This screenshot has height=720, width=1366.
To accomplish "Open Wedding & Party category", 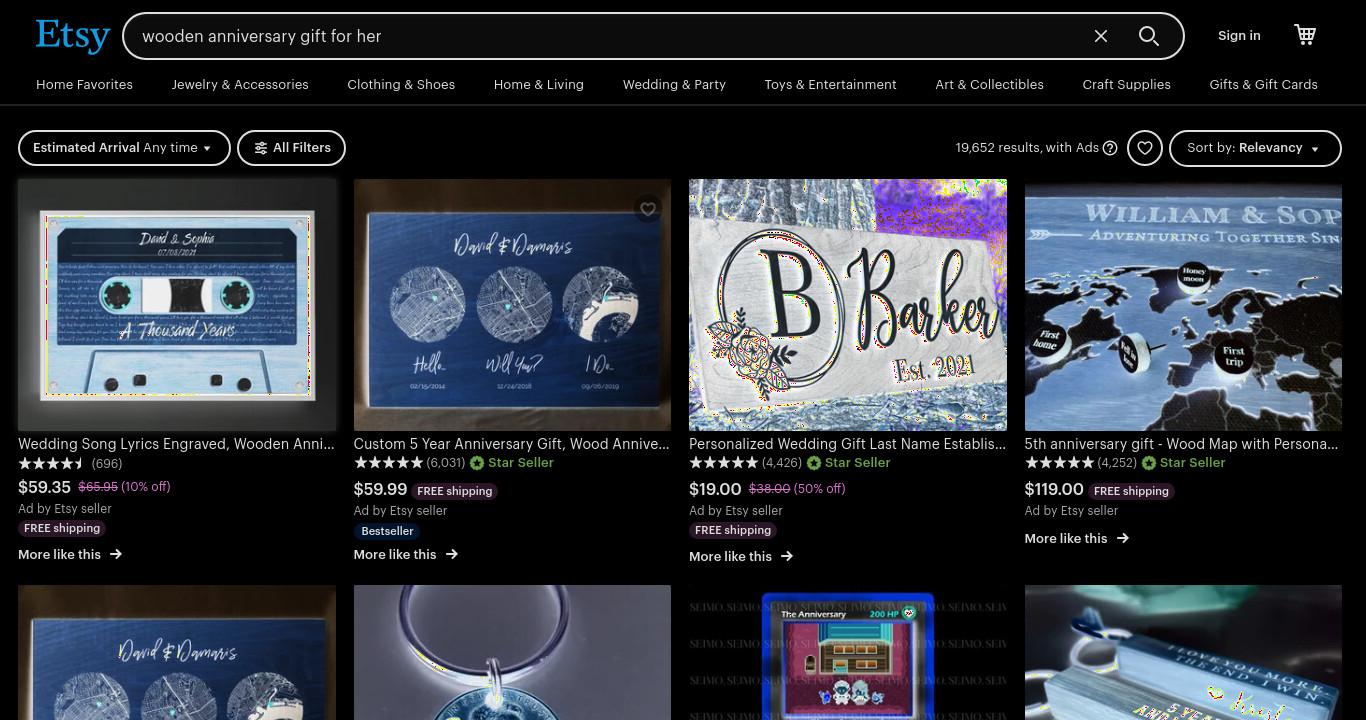I will click(x=674, y=85).
